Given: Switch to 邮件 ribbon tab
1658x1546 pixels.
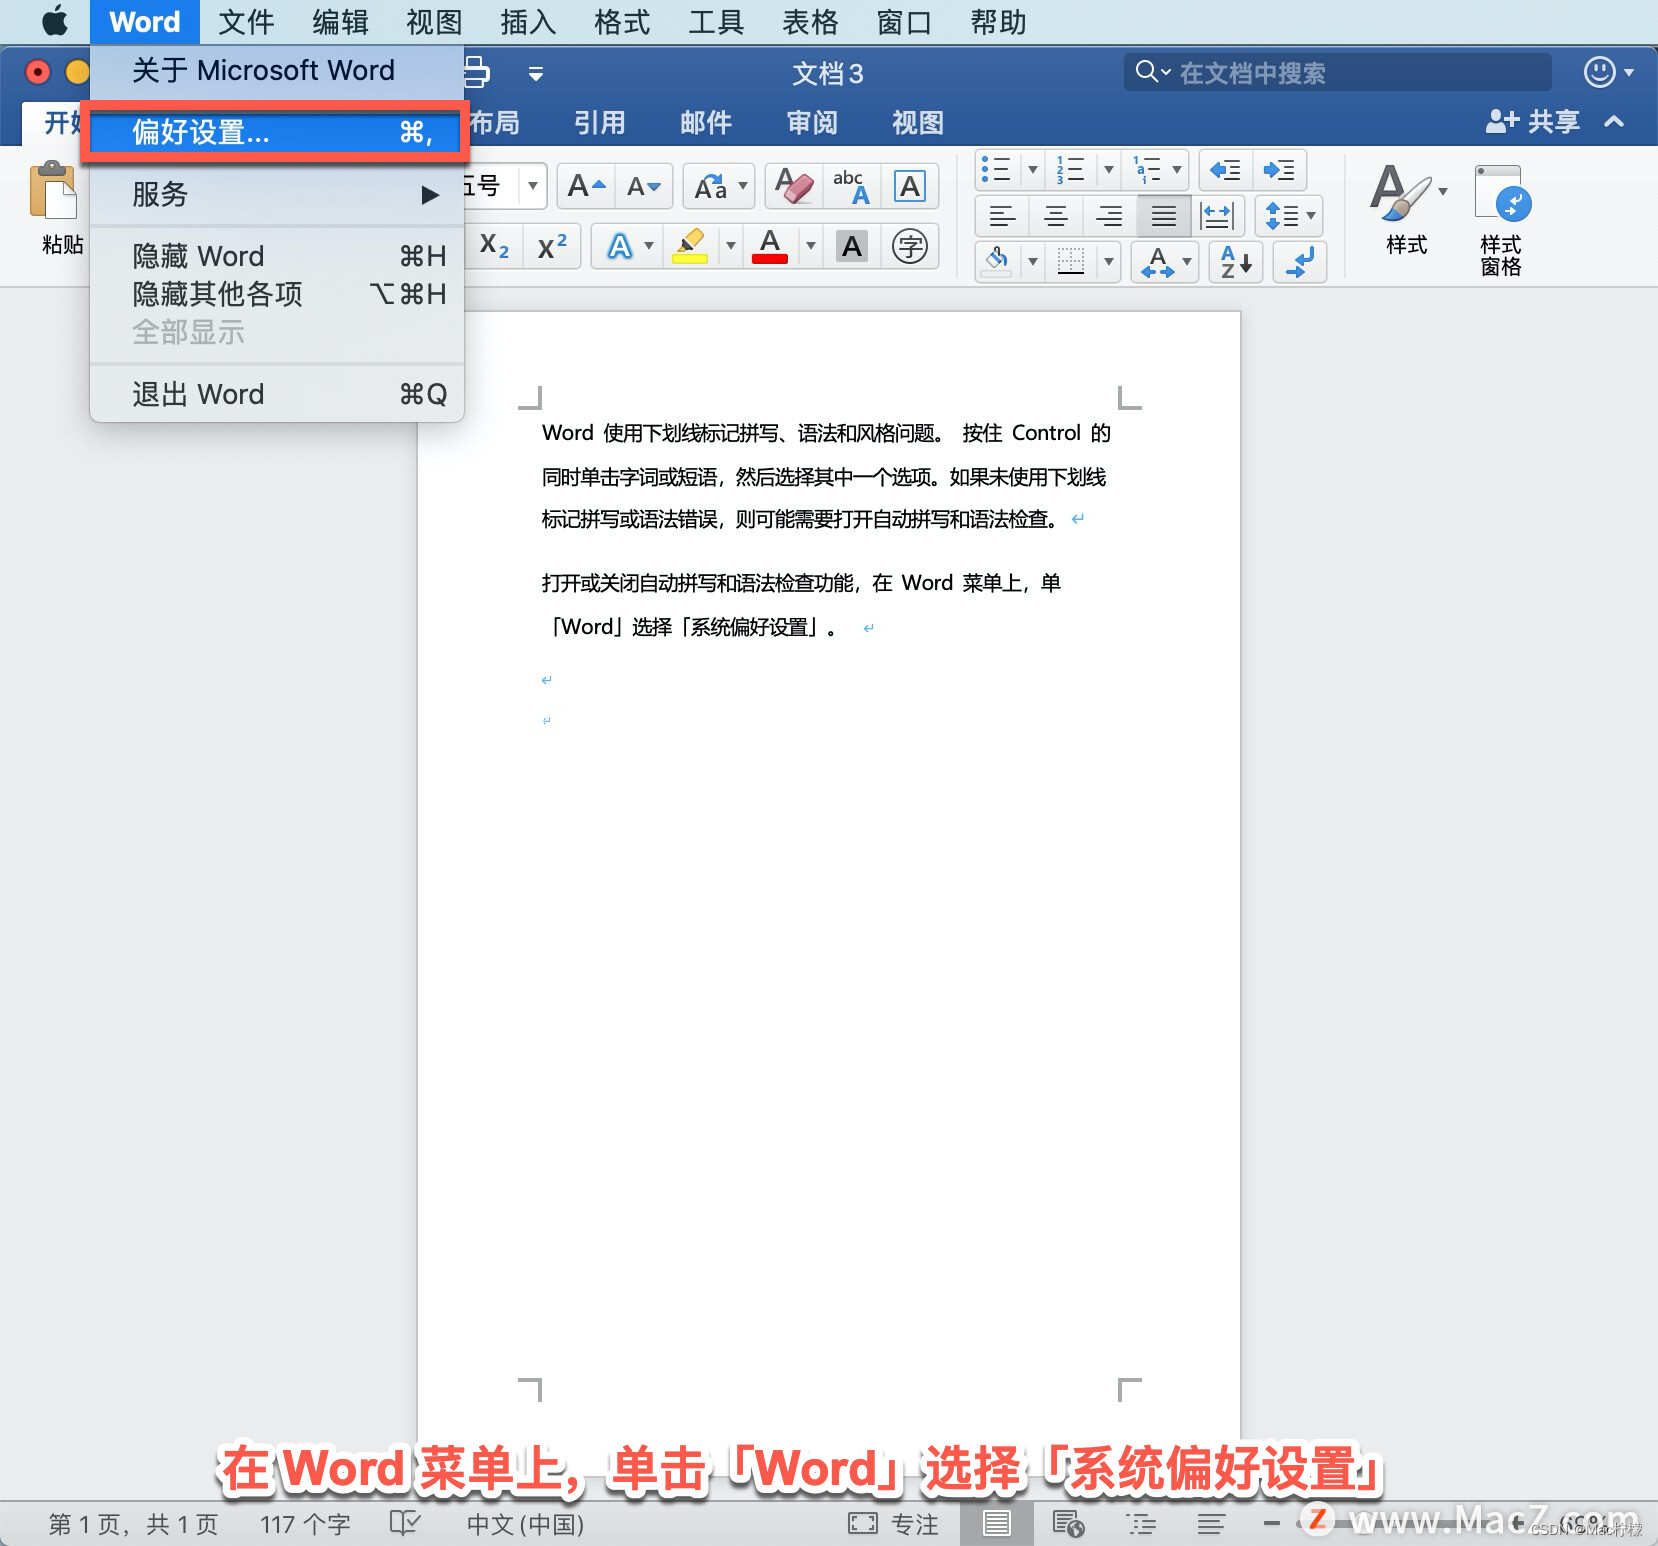Looking at the screenshot, I should (x=706, y=122).
